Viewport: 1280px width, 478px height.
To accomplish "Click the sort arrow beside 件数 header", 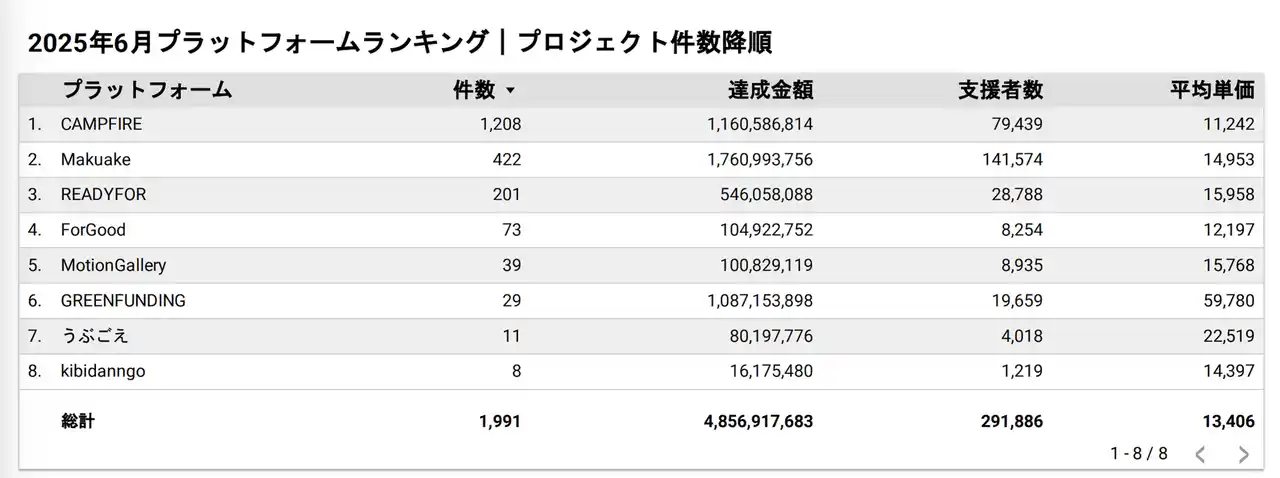I will (x=510, y=91).
